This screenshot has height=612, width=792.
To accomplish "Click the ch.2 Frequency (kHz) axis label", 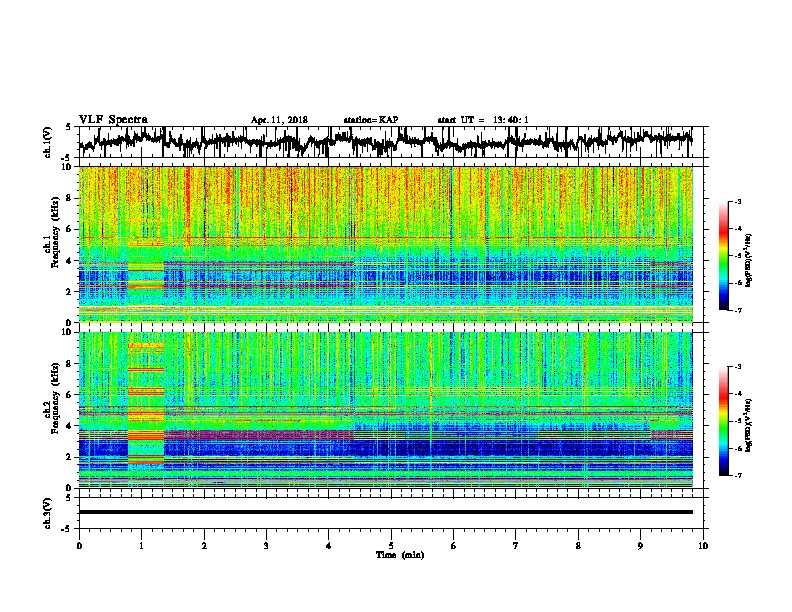I will [x=52, y=398].
